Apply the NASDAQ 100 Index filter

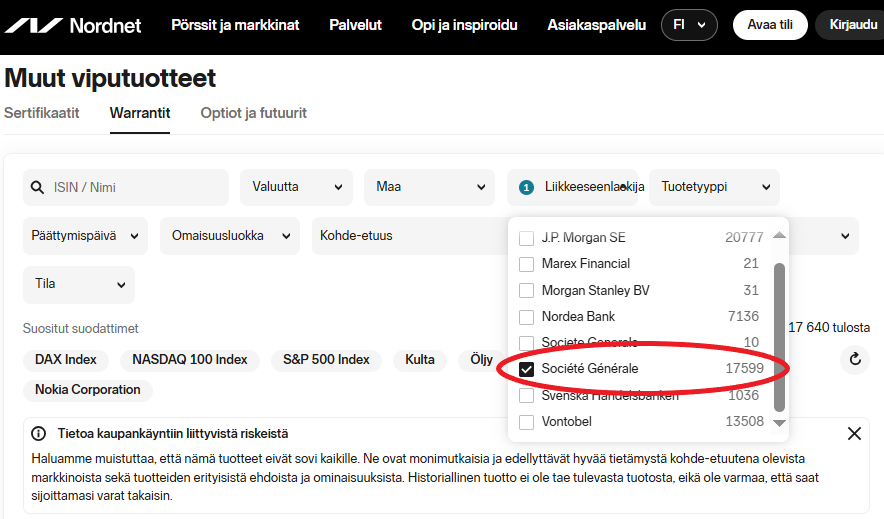pyautogui.click(x=189, y=360)
